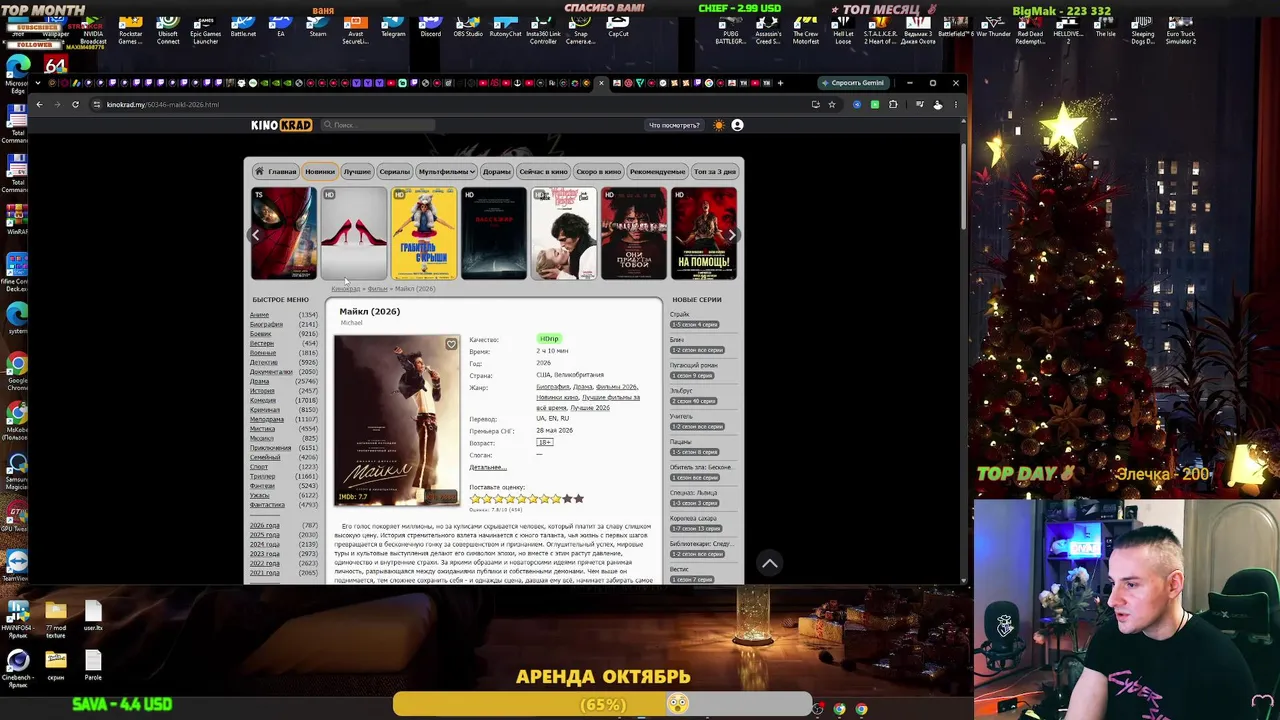This screenshot has height=720, width=1280.
Task: Open the Battle.net desktop shortcut
Action: [x=243, y=28]
